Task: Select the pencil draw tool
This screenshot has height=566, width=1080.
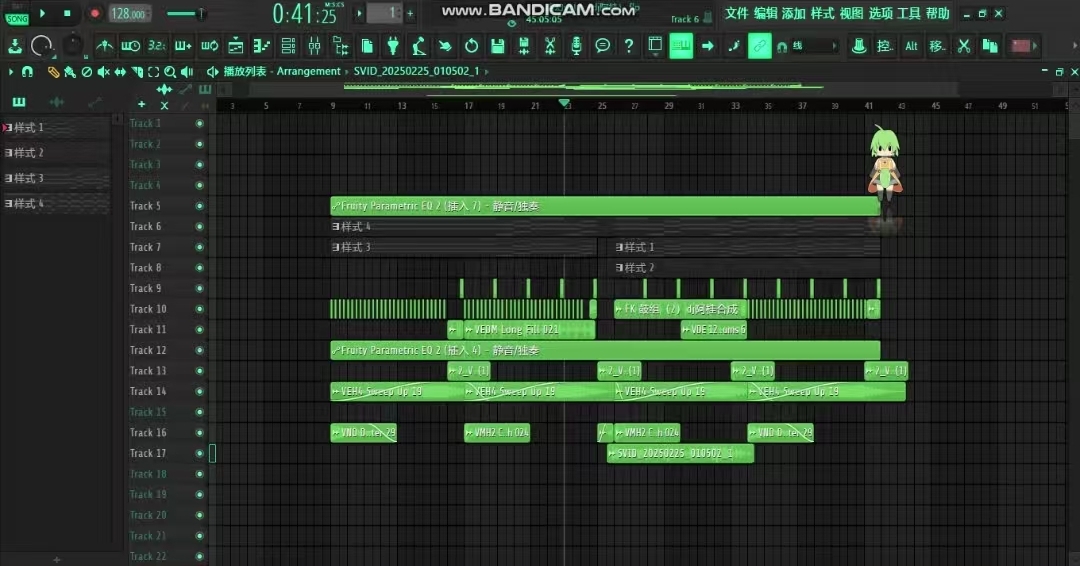Action: pyautogui.click(x=53, y=72)
